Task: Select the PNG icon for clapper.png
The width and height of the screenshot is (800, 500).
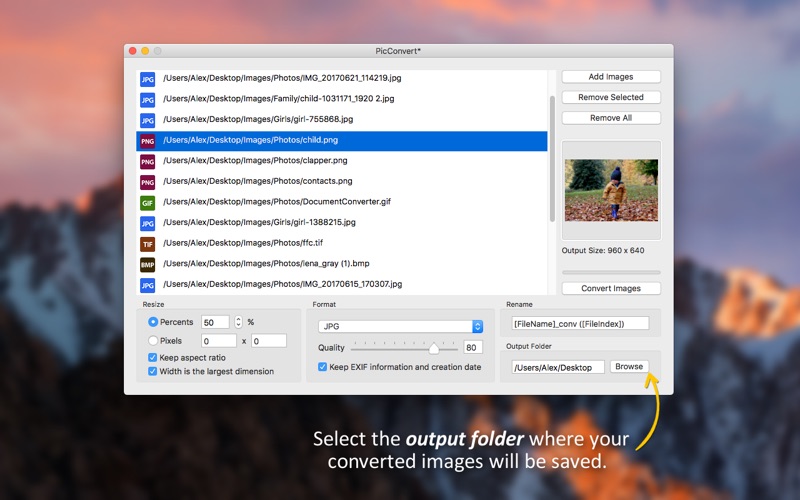Action: click(147, 161)
